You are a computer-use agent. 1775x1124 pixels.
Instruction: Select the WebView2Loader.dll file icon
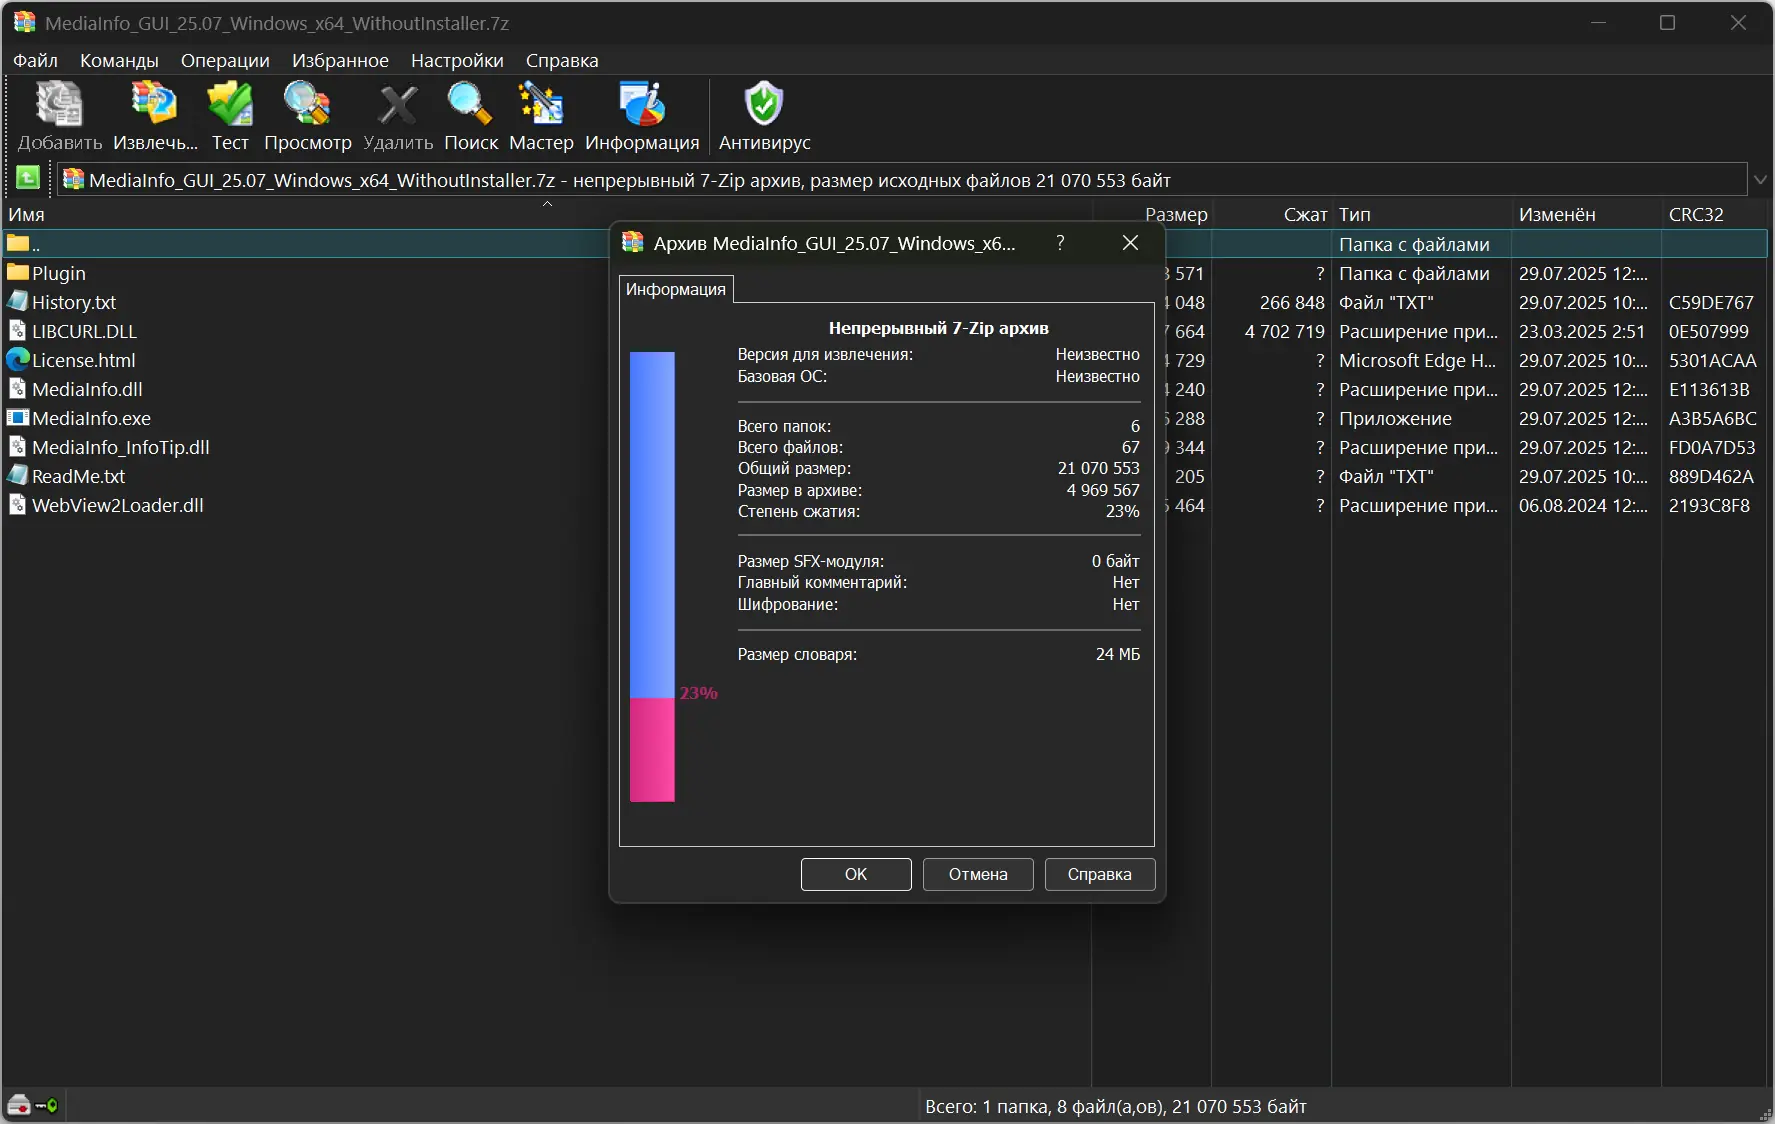click(18, 505)
